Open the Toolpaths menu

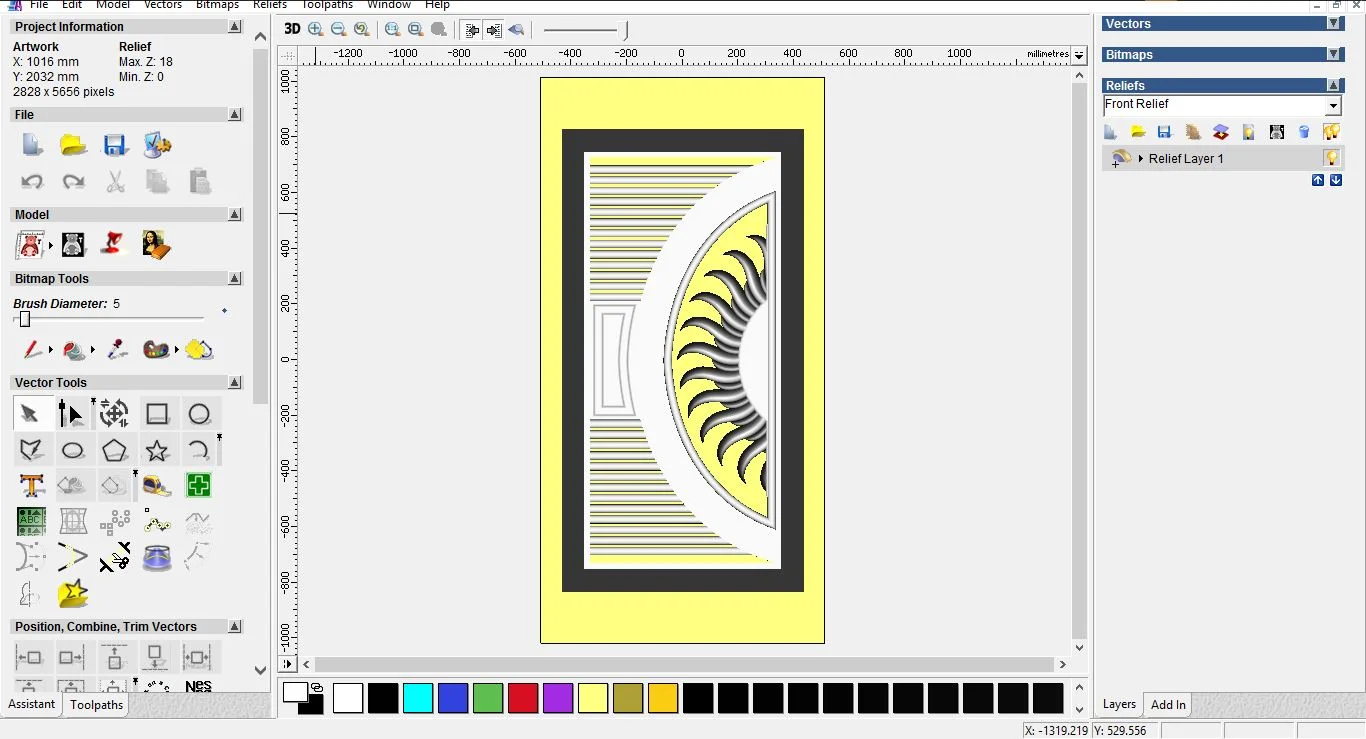click(327, 5)
